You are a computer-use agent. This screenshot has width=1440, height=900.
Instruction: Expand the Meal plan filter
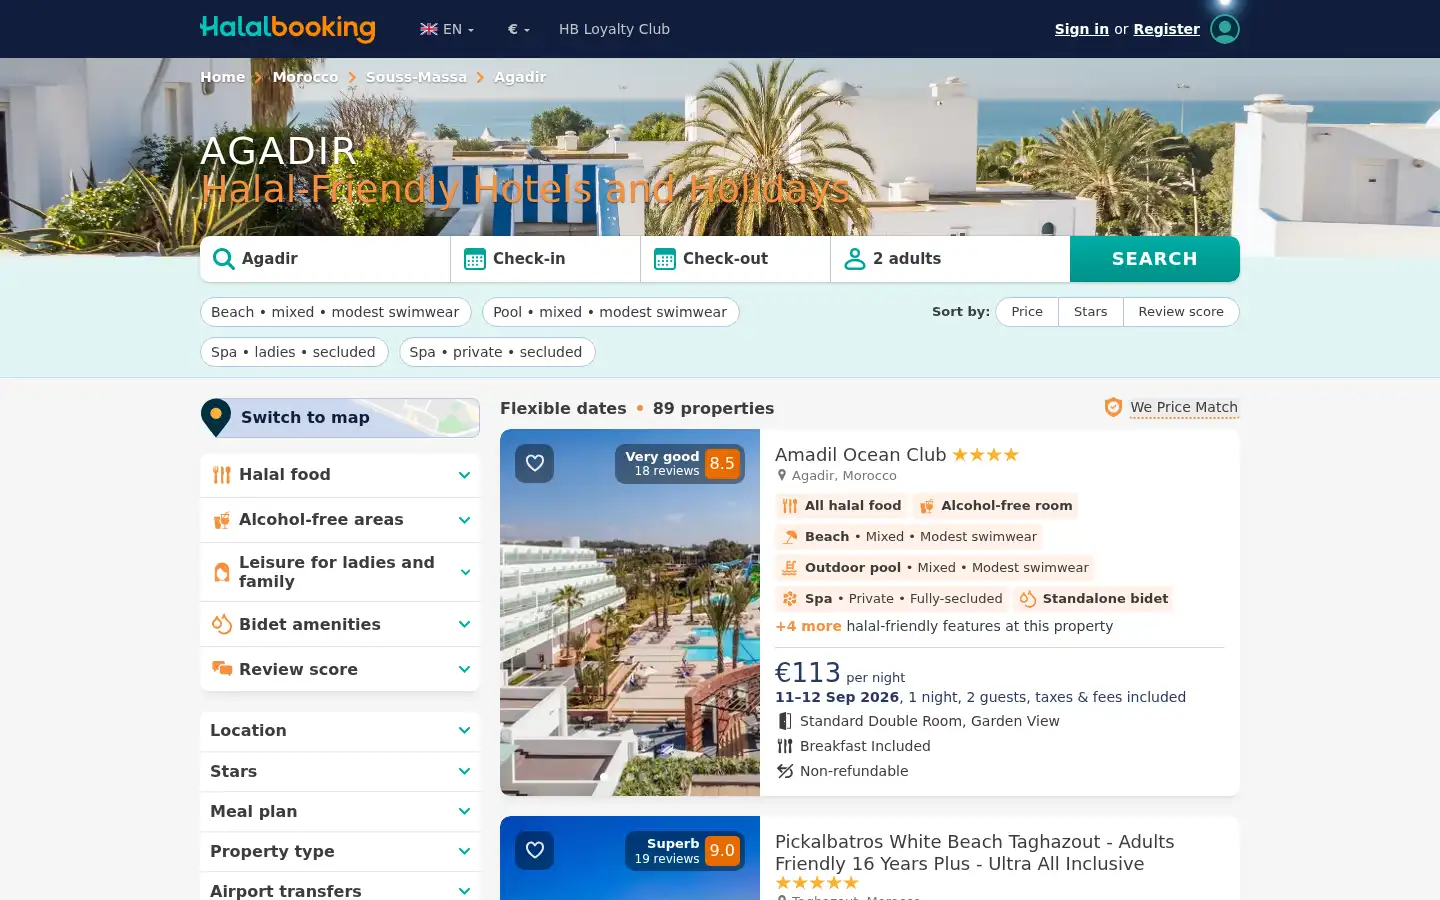coord(340,811)
